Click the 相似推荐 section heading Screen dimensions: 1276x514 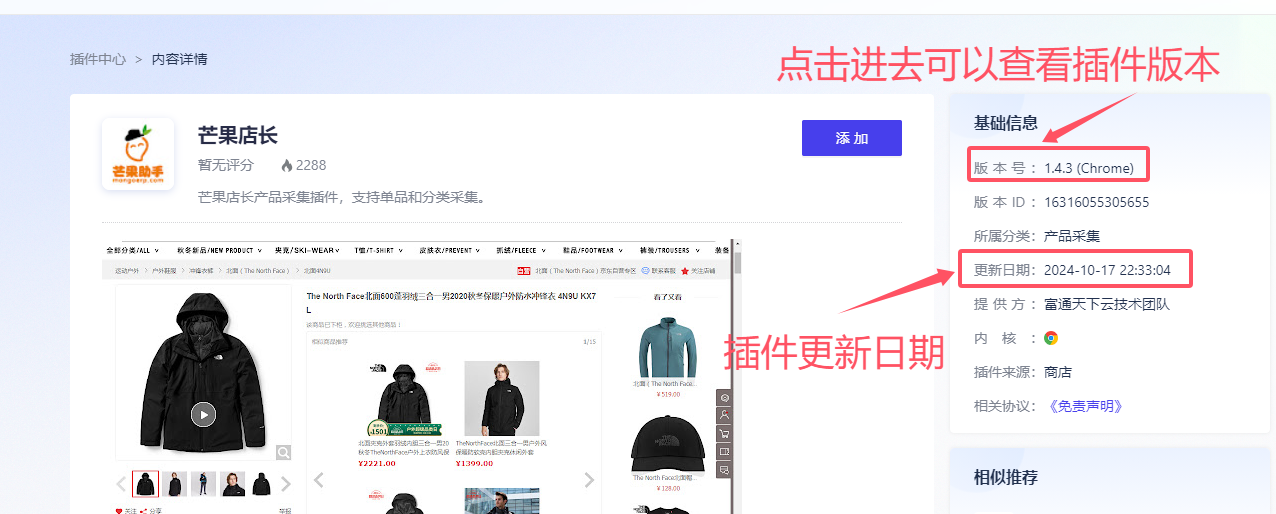click(x=1006, y=477)
